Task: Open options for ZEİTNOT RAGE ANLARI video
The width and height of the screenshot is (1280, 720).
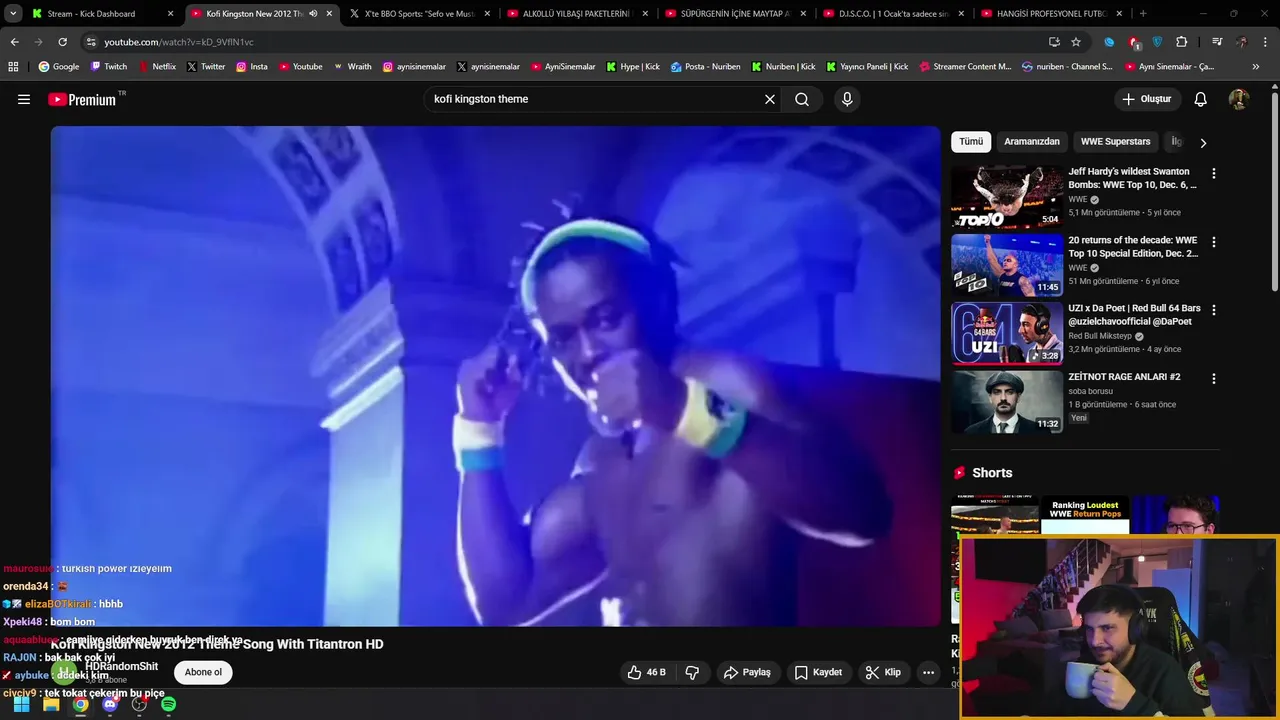Action: (1214, 379)
